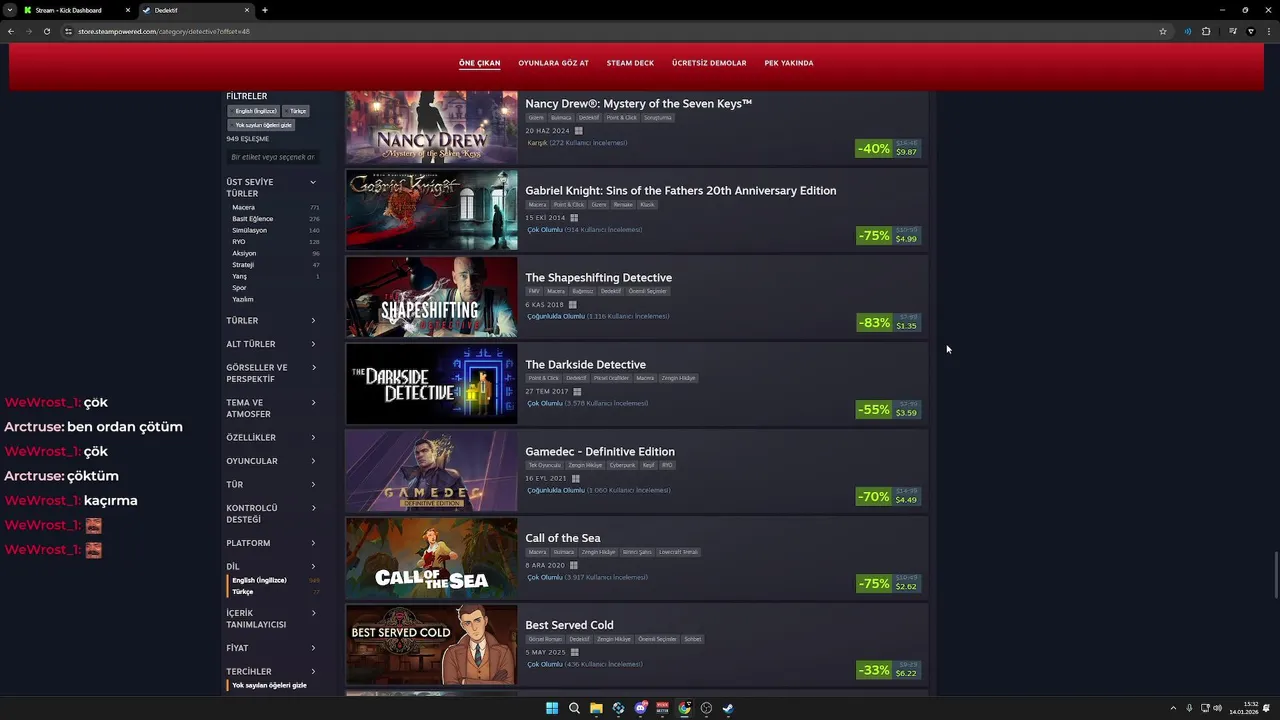Open the STEAM DECK tab
The image size is (1280, 720).
pyautogui.click(x=630, y=63)
